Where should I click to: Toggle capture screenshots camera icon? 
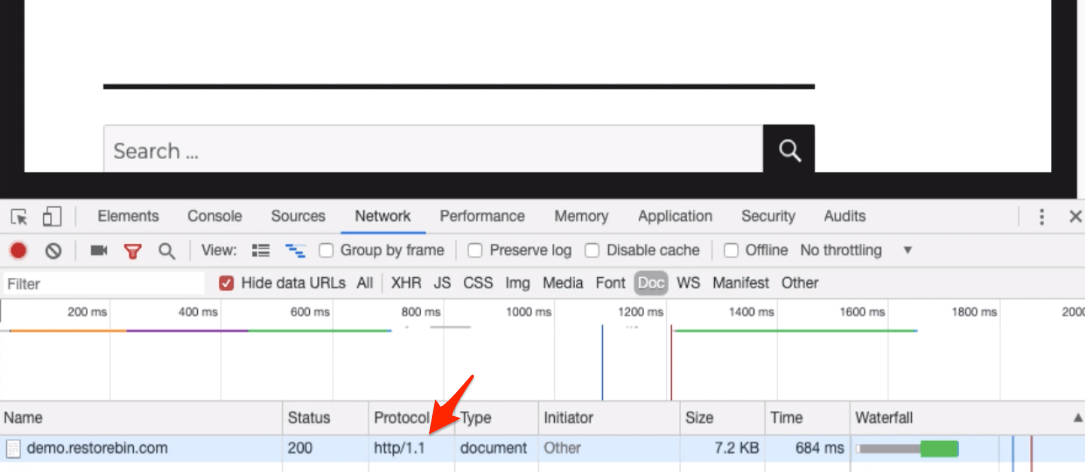pos(99,251)
